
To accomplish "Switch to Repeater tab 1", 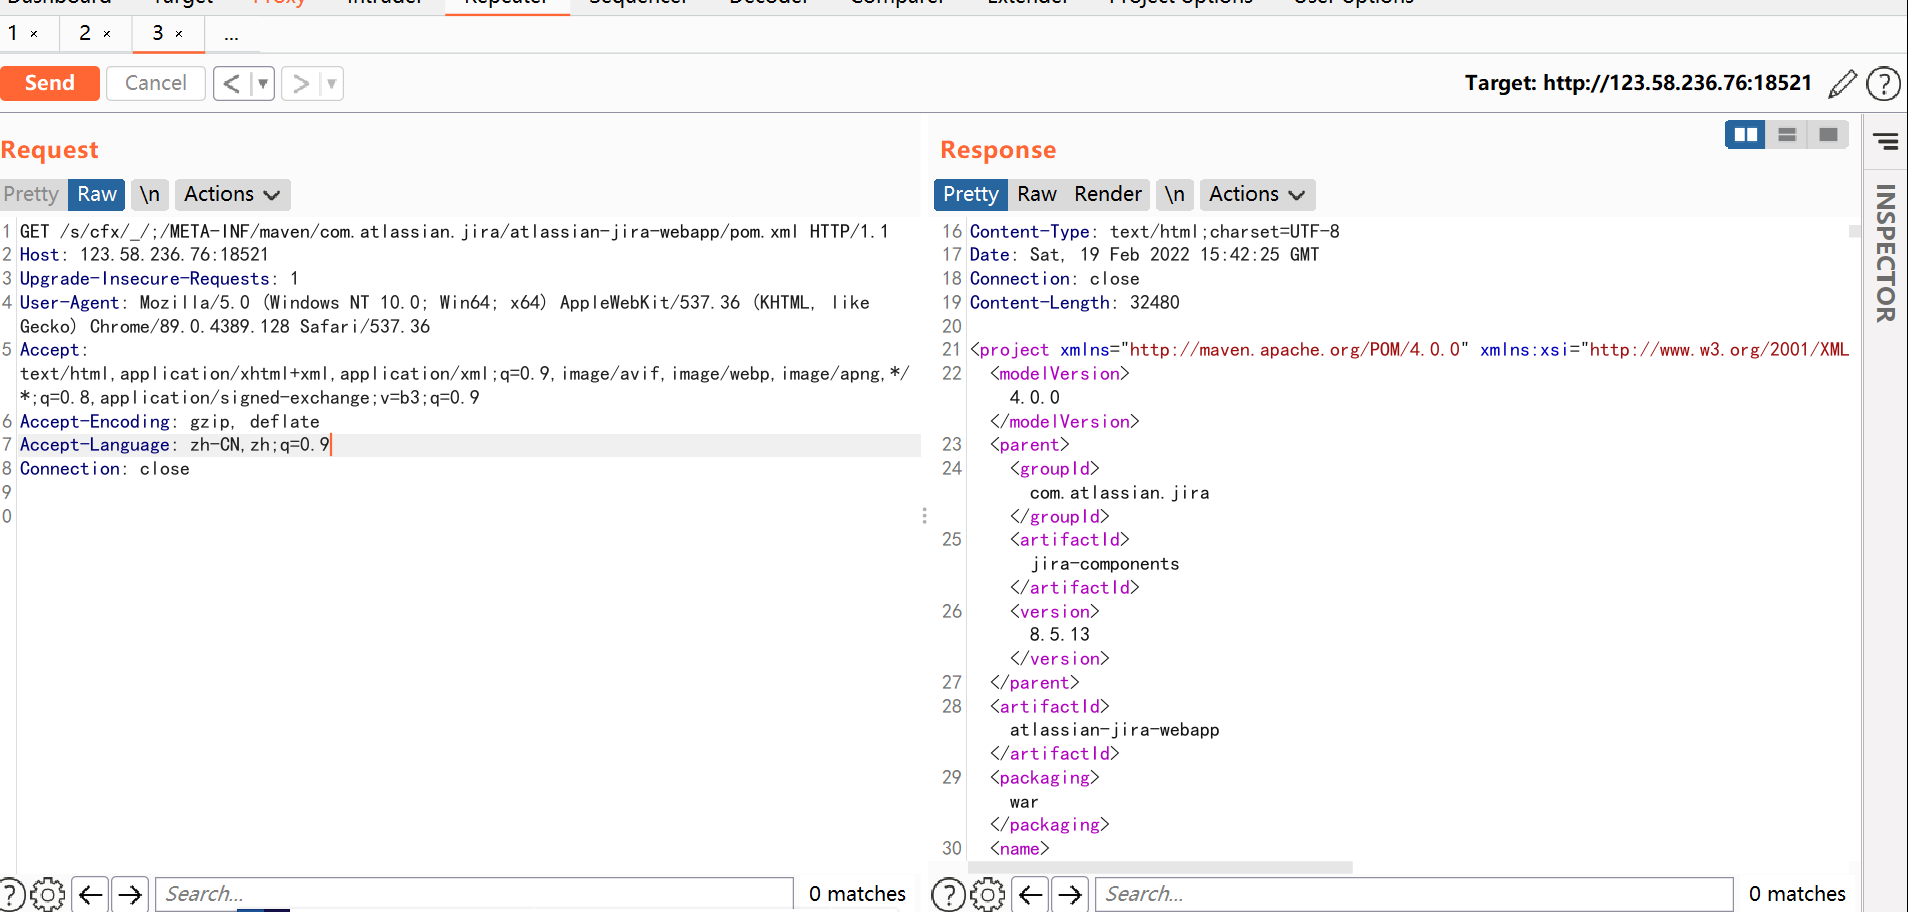I will click(14, 33).
